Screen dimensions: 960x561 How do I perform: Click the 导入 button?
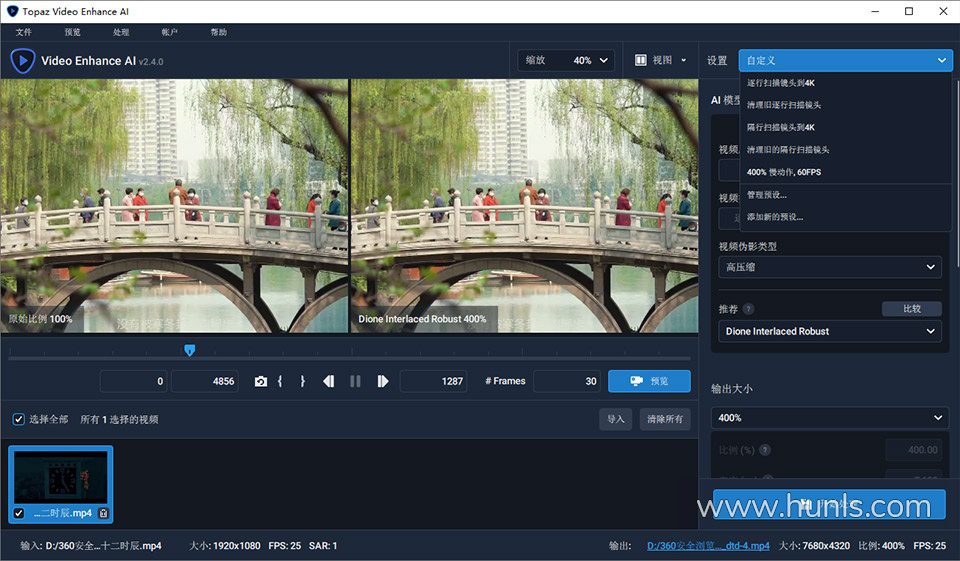click(615, 419)
